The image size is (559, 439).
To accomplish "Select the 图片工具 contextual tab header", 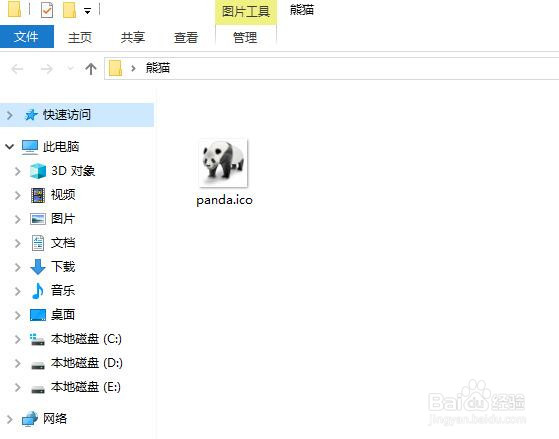I will click(246, 11).
